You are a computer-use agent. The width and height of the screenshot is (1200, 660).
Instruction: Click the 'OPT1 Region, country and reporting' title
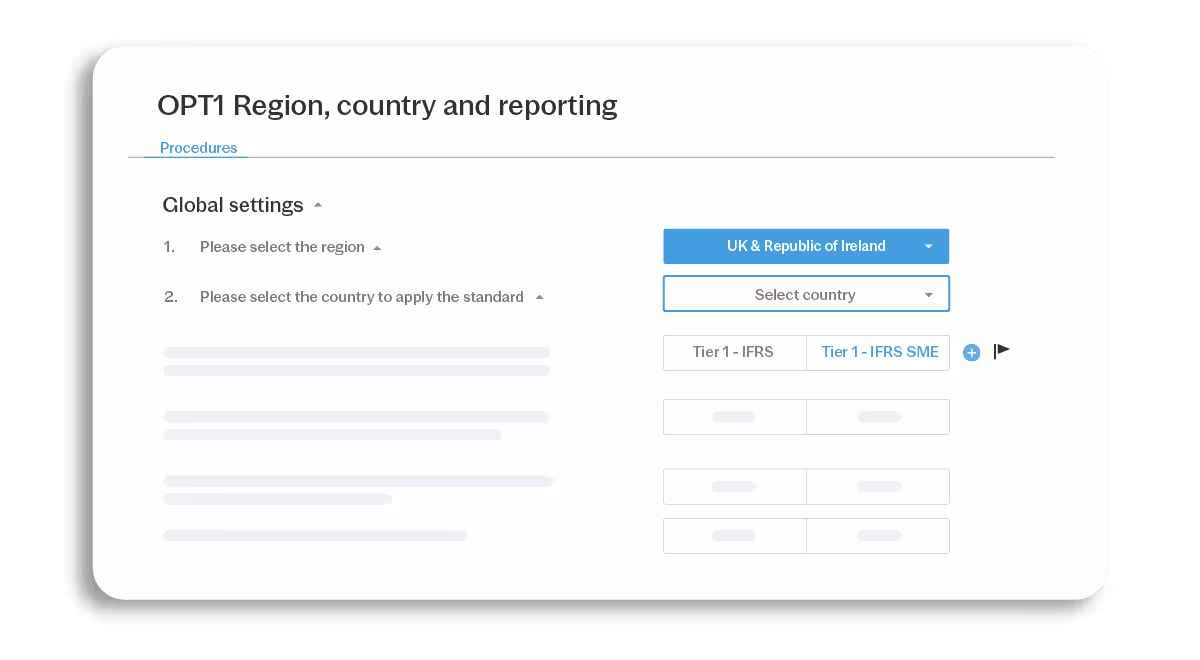coord(387,105)
